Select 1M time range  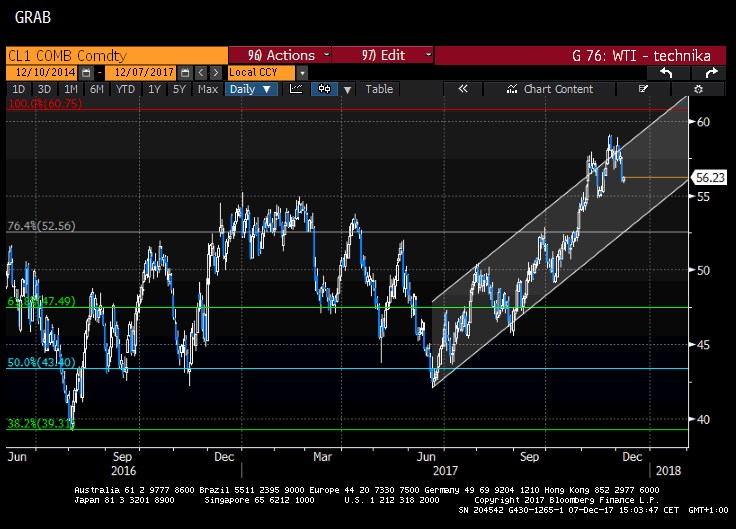point(71,89)
